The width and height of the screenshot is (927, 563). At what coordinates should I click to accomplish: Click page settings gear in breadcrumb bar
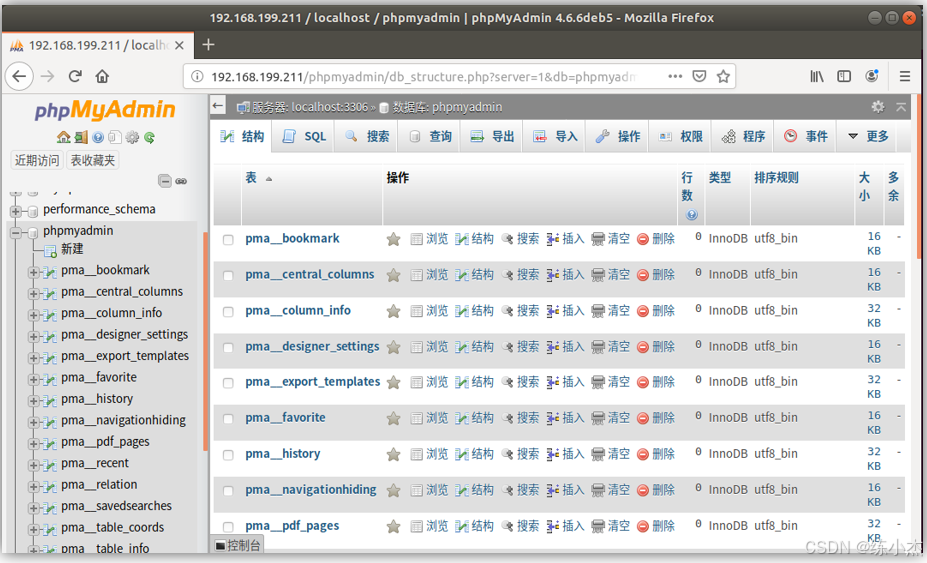878,106
